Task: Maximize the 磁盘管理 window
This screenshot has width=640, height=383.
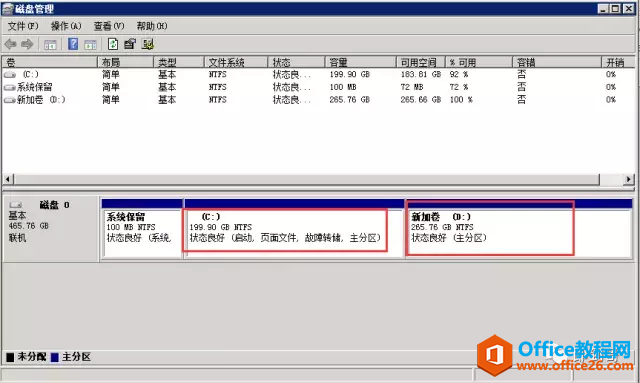Action: click(x=616, y=9)
